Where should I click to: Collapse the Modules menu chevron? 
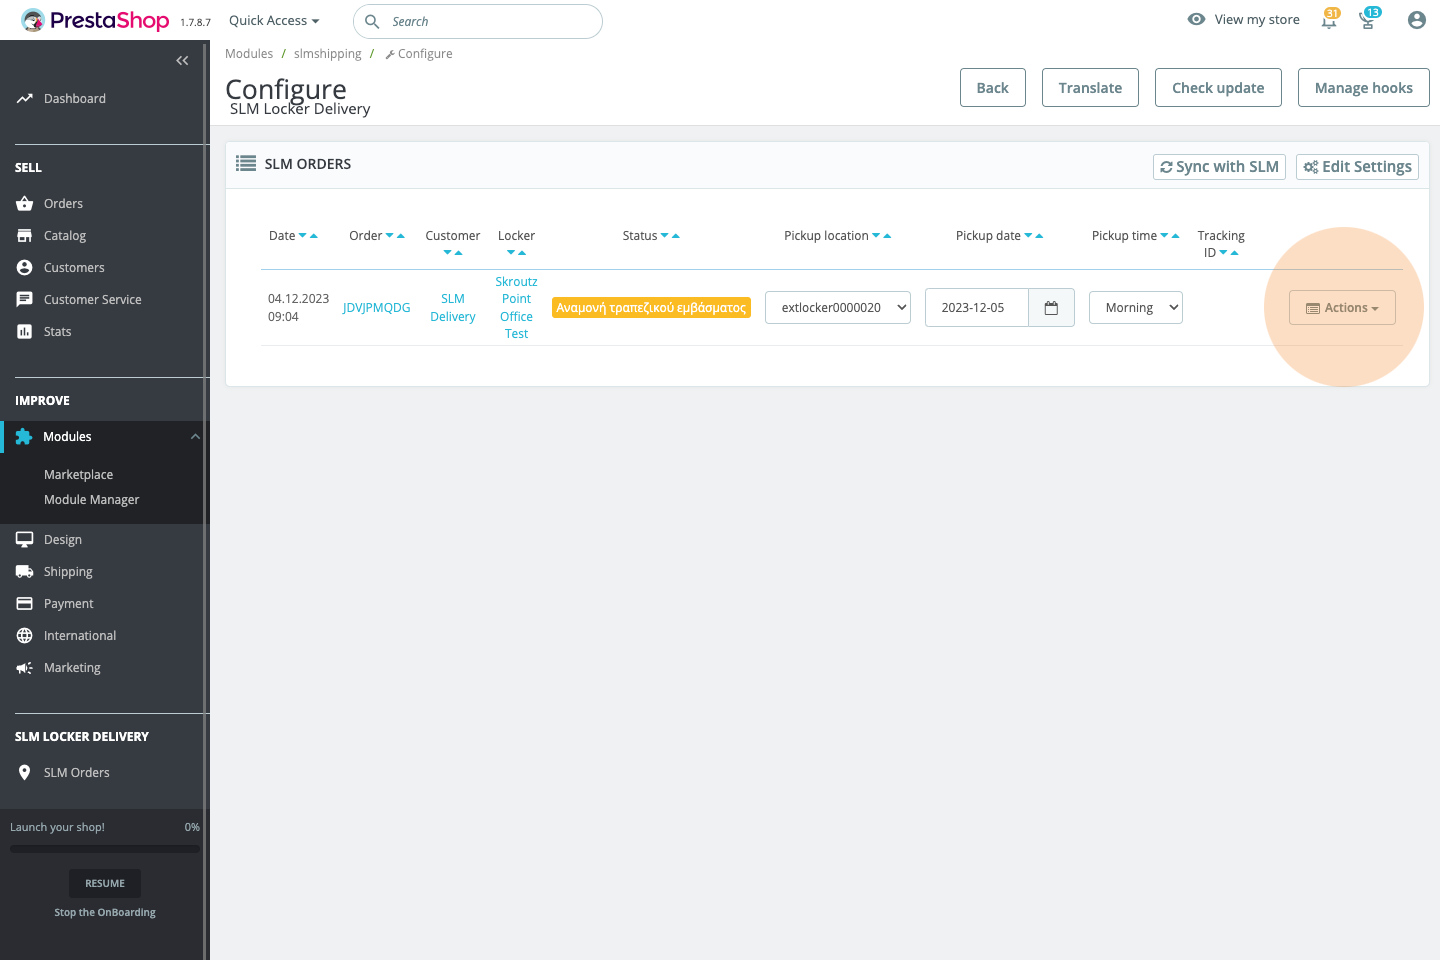pos(195,437)
